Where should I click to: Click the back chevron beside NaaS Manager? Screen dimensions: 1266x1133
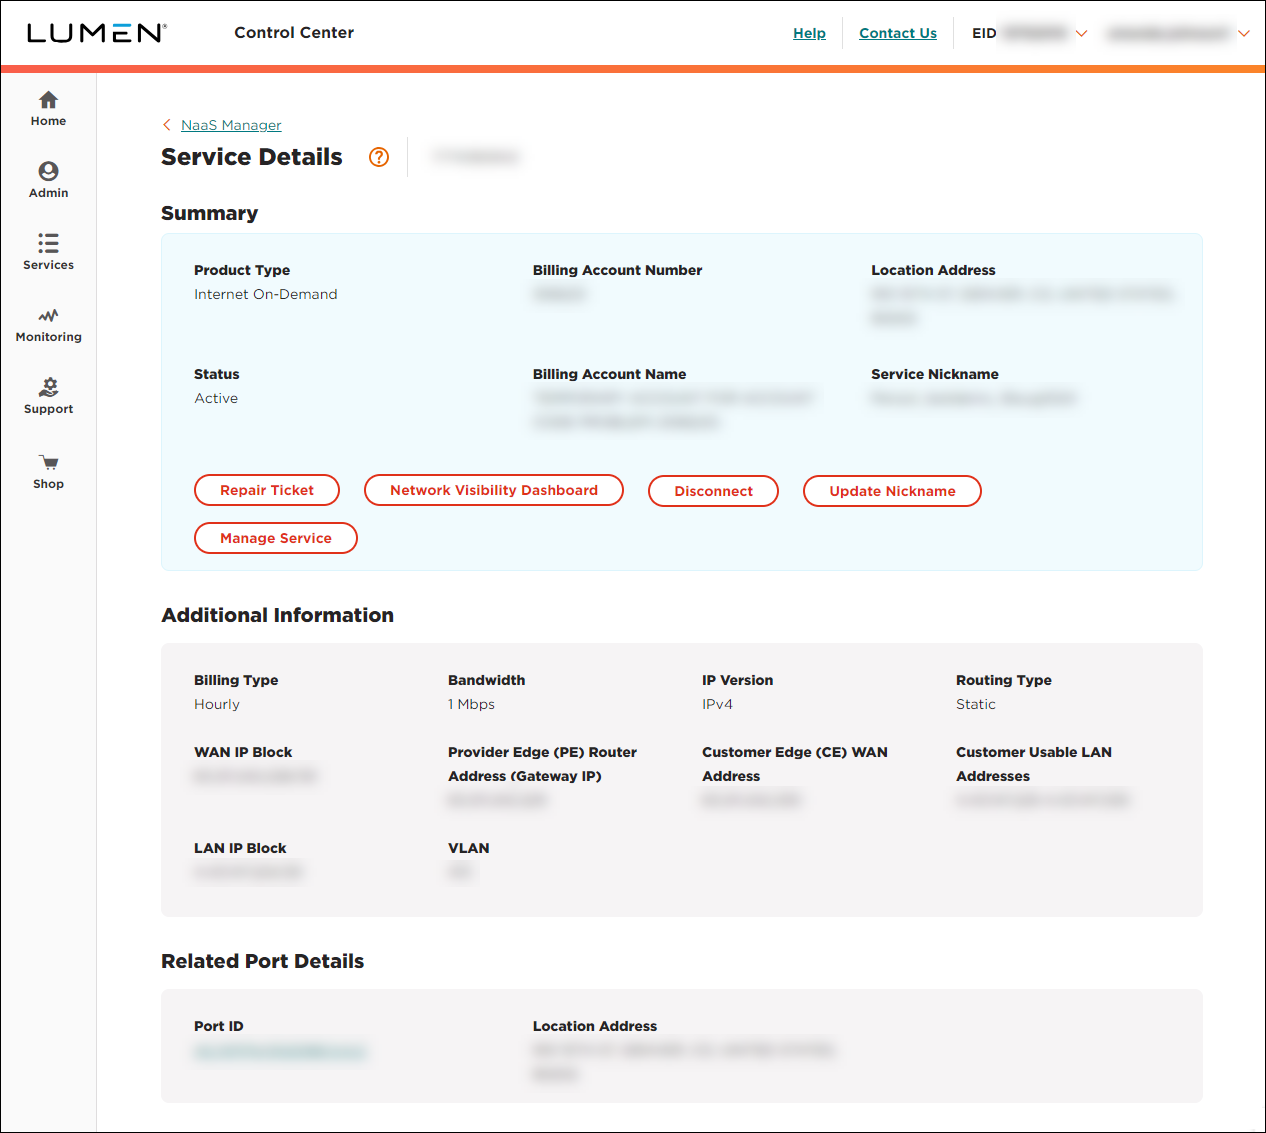coord(167,125)
